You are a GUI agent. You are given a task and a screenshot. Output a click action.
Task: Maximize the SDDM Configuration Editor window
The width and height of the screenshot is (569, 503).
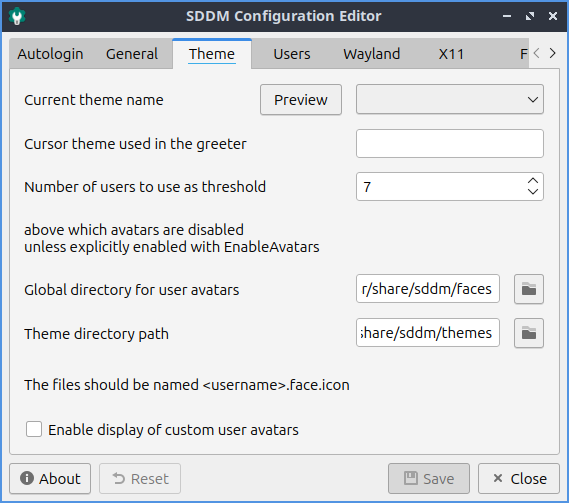530,16
